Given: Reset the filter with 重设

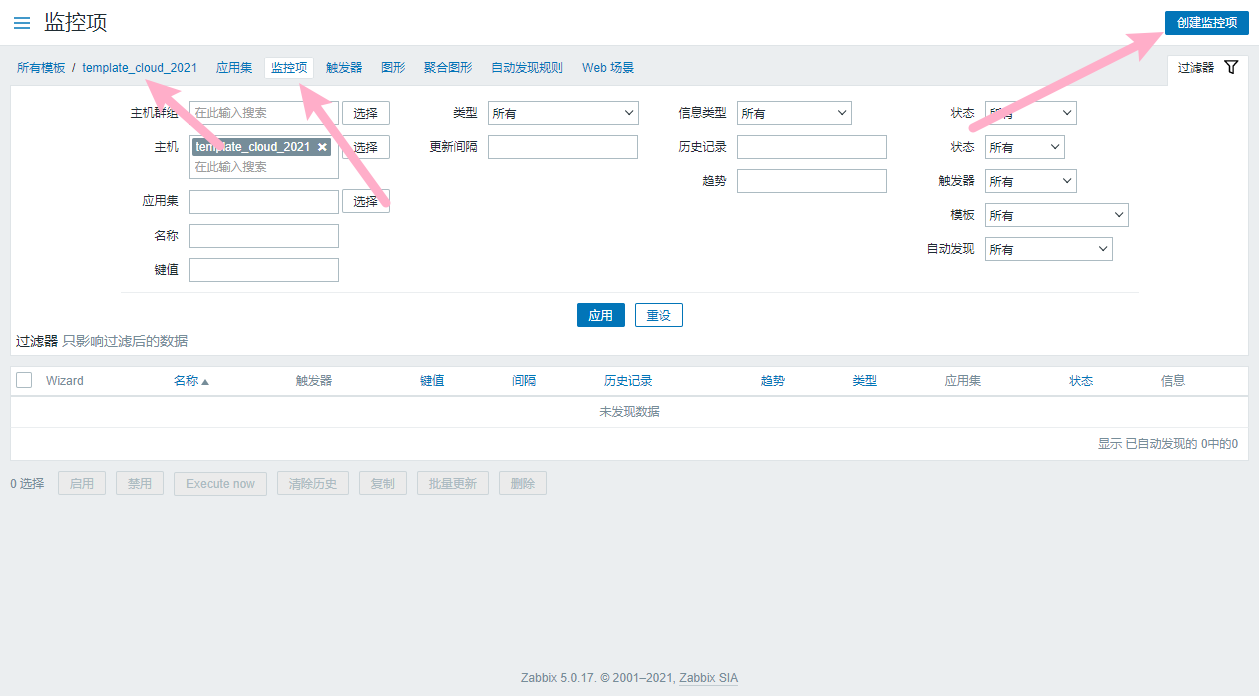Looking at the screenshot, I should click(x=658, y=315).
